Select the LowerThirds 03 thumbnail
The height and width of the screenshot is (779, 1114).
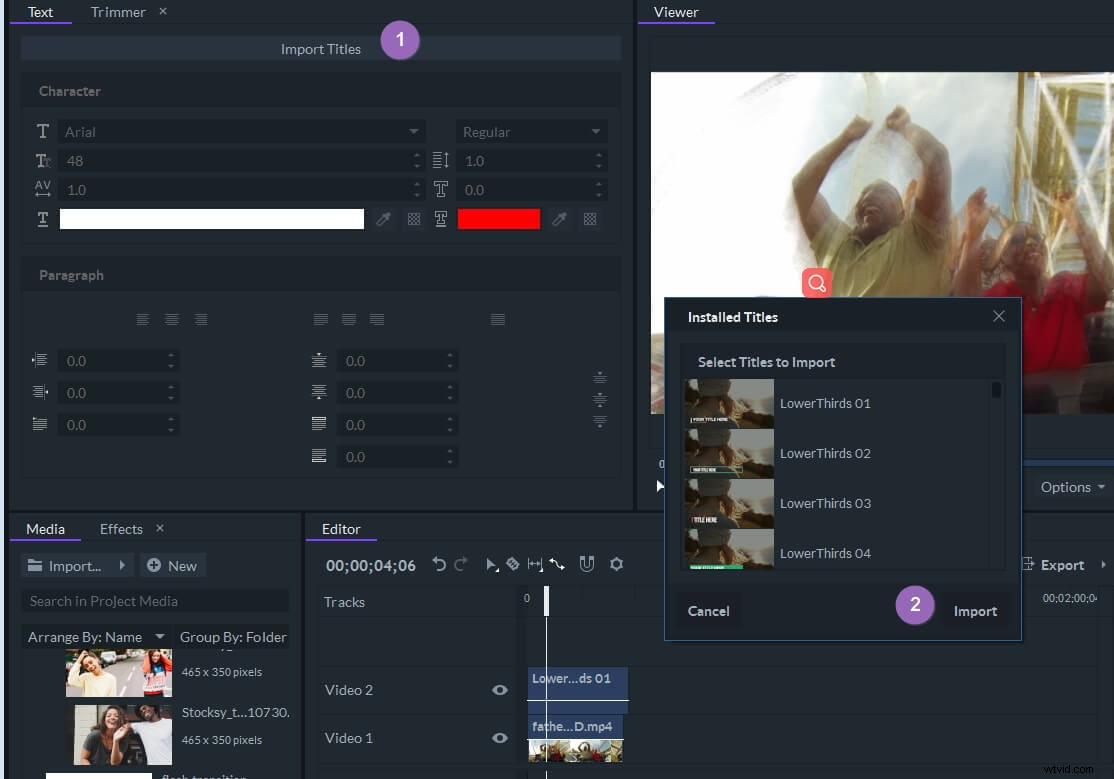coord(729,503)
